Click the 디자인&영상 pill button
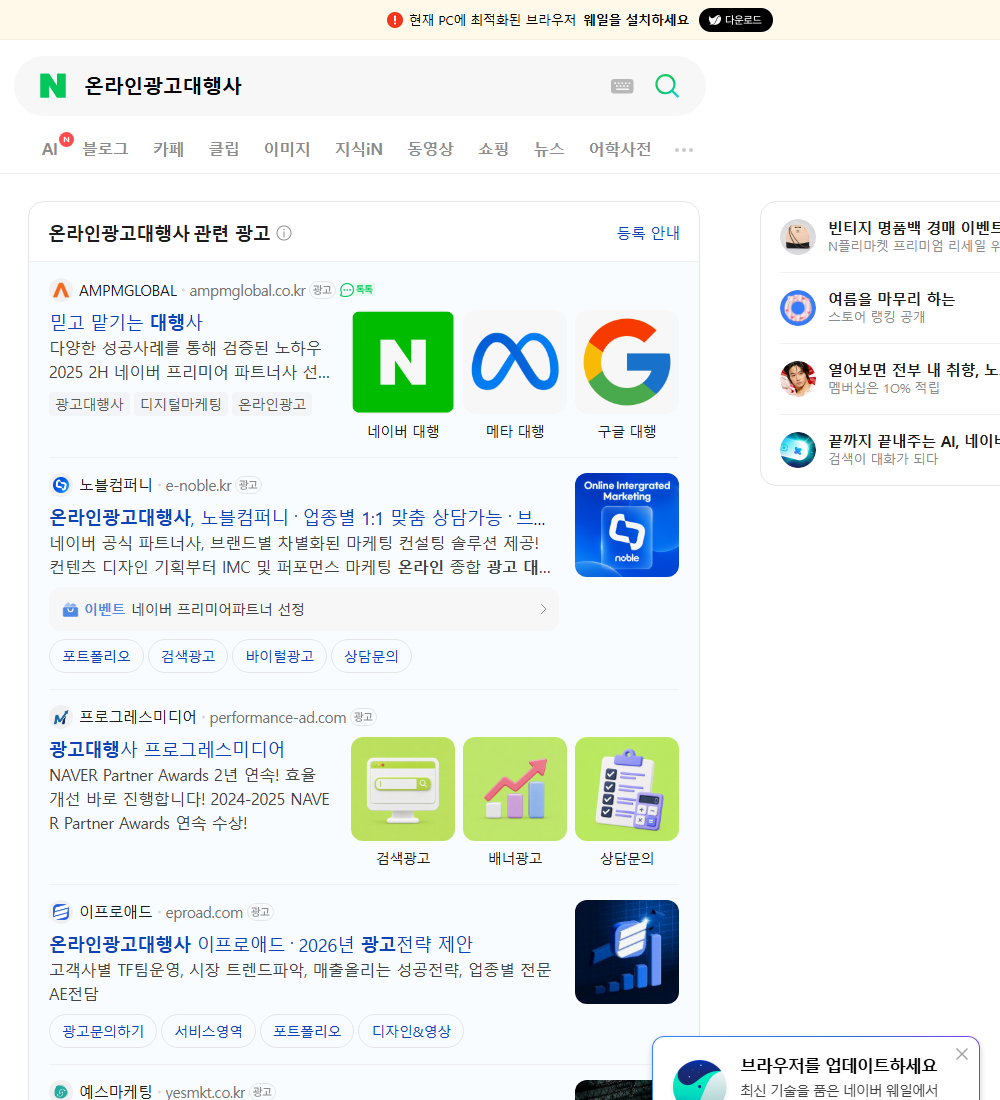This screenshot has width=1000, height=1100. (x=411, y=1031)
